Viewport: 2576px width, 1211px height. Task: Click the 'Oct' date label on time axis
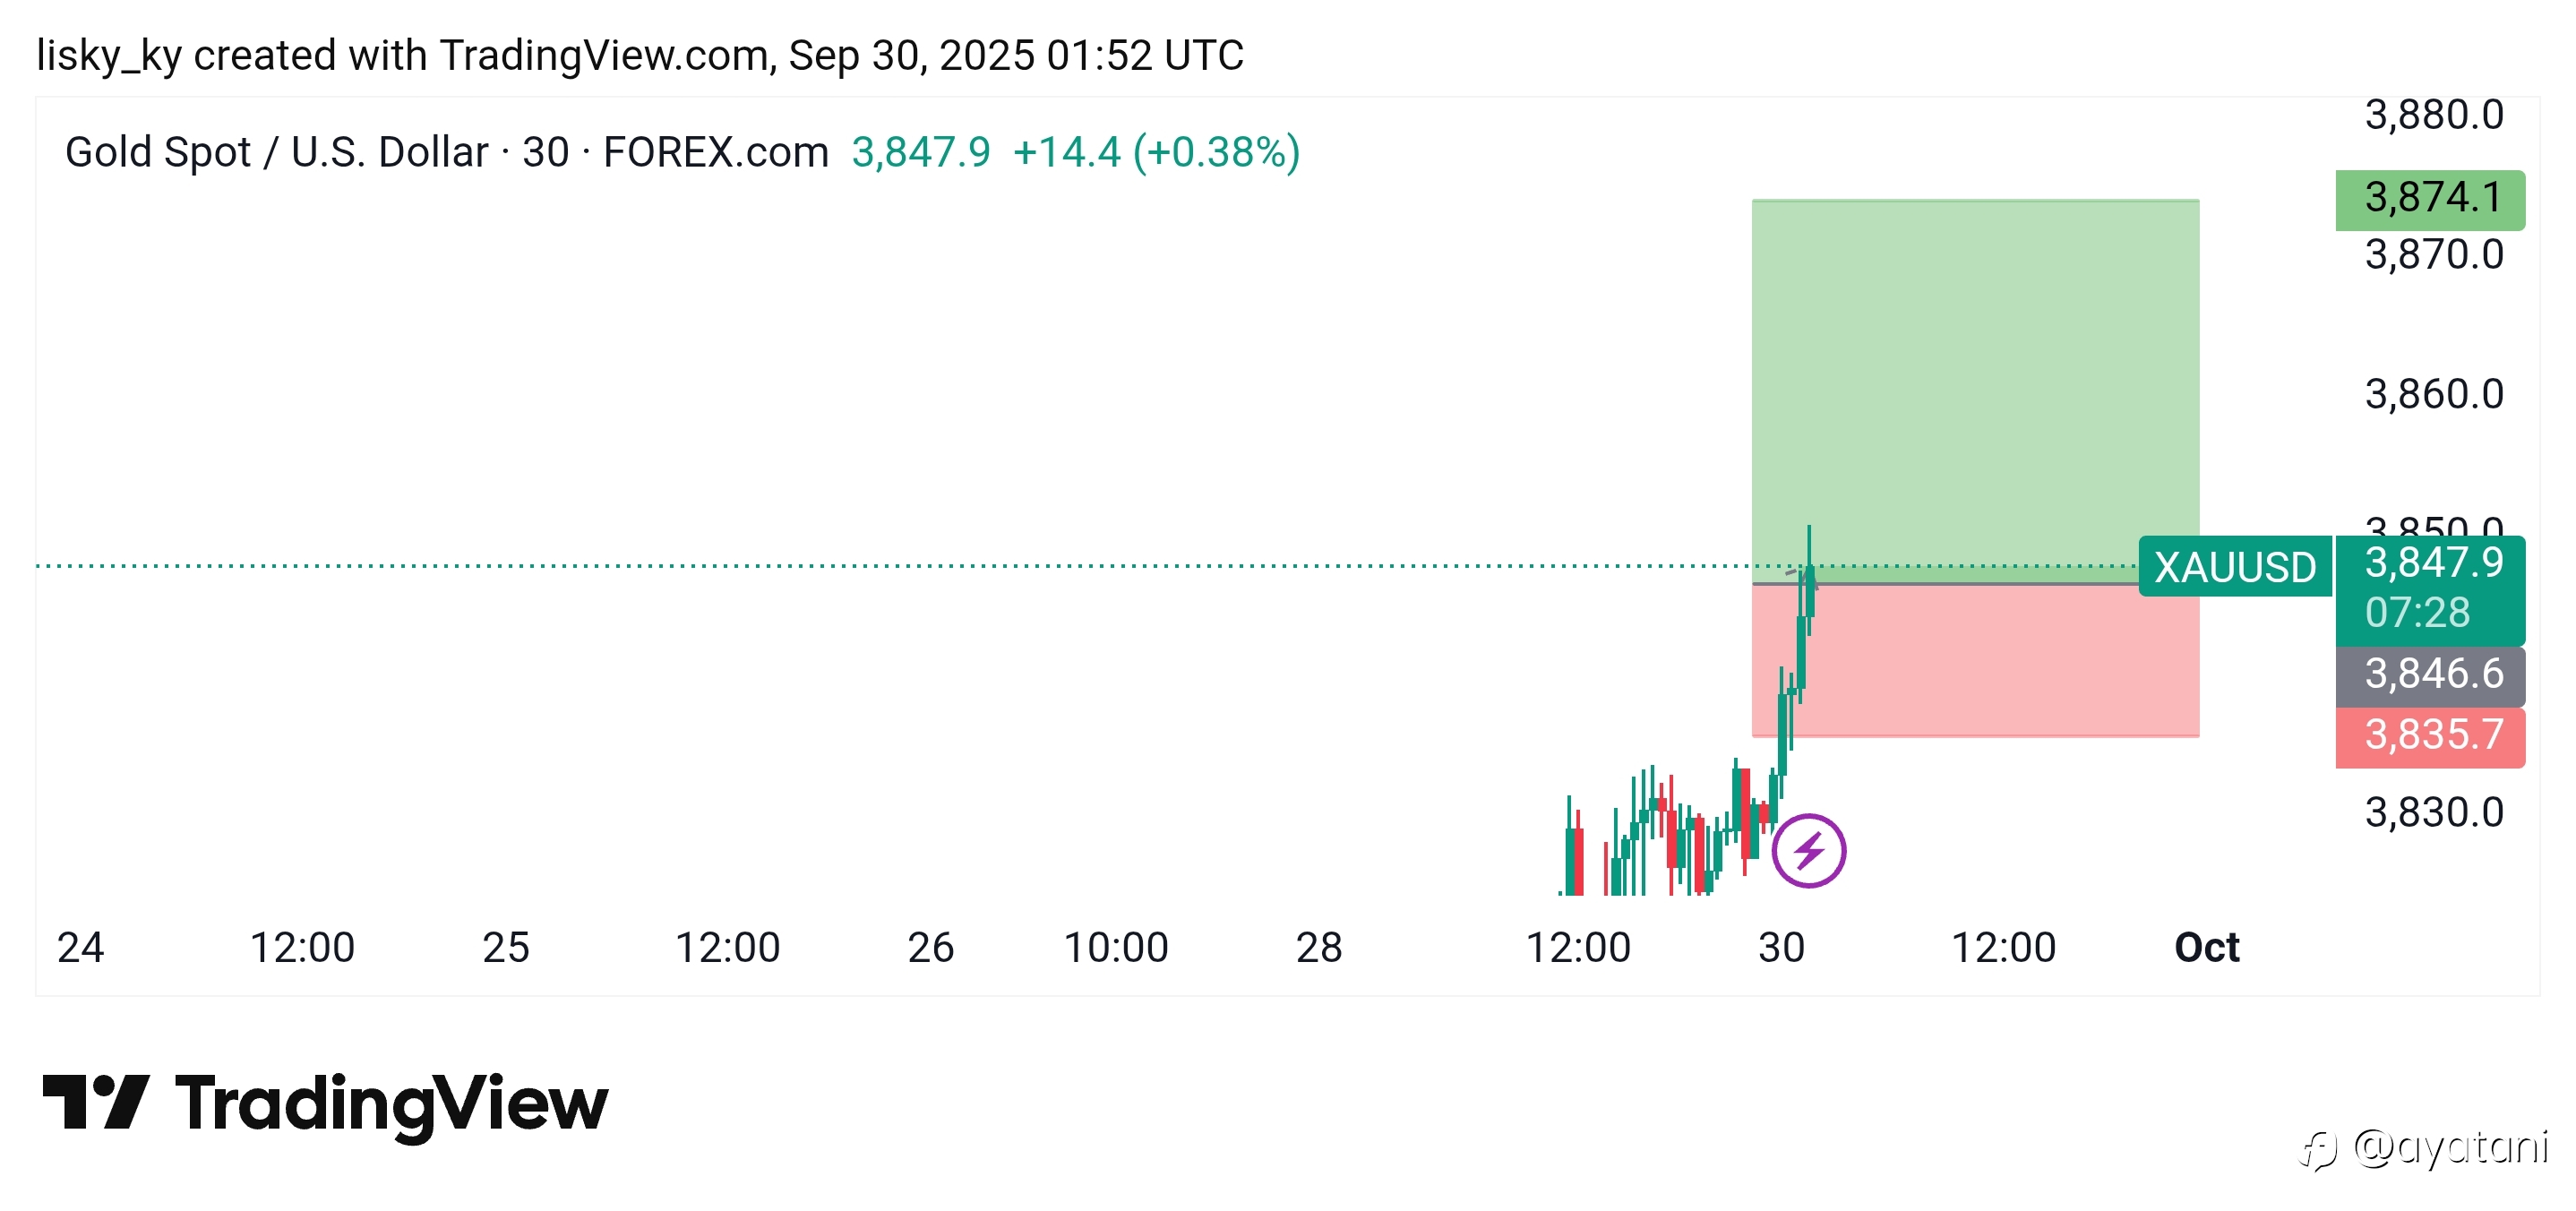pyautogui.click(x=2206, y=947)
